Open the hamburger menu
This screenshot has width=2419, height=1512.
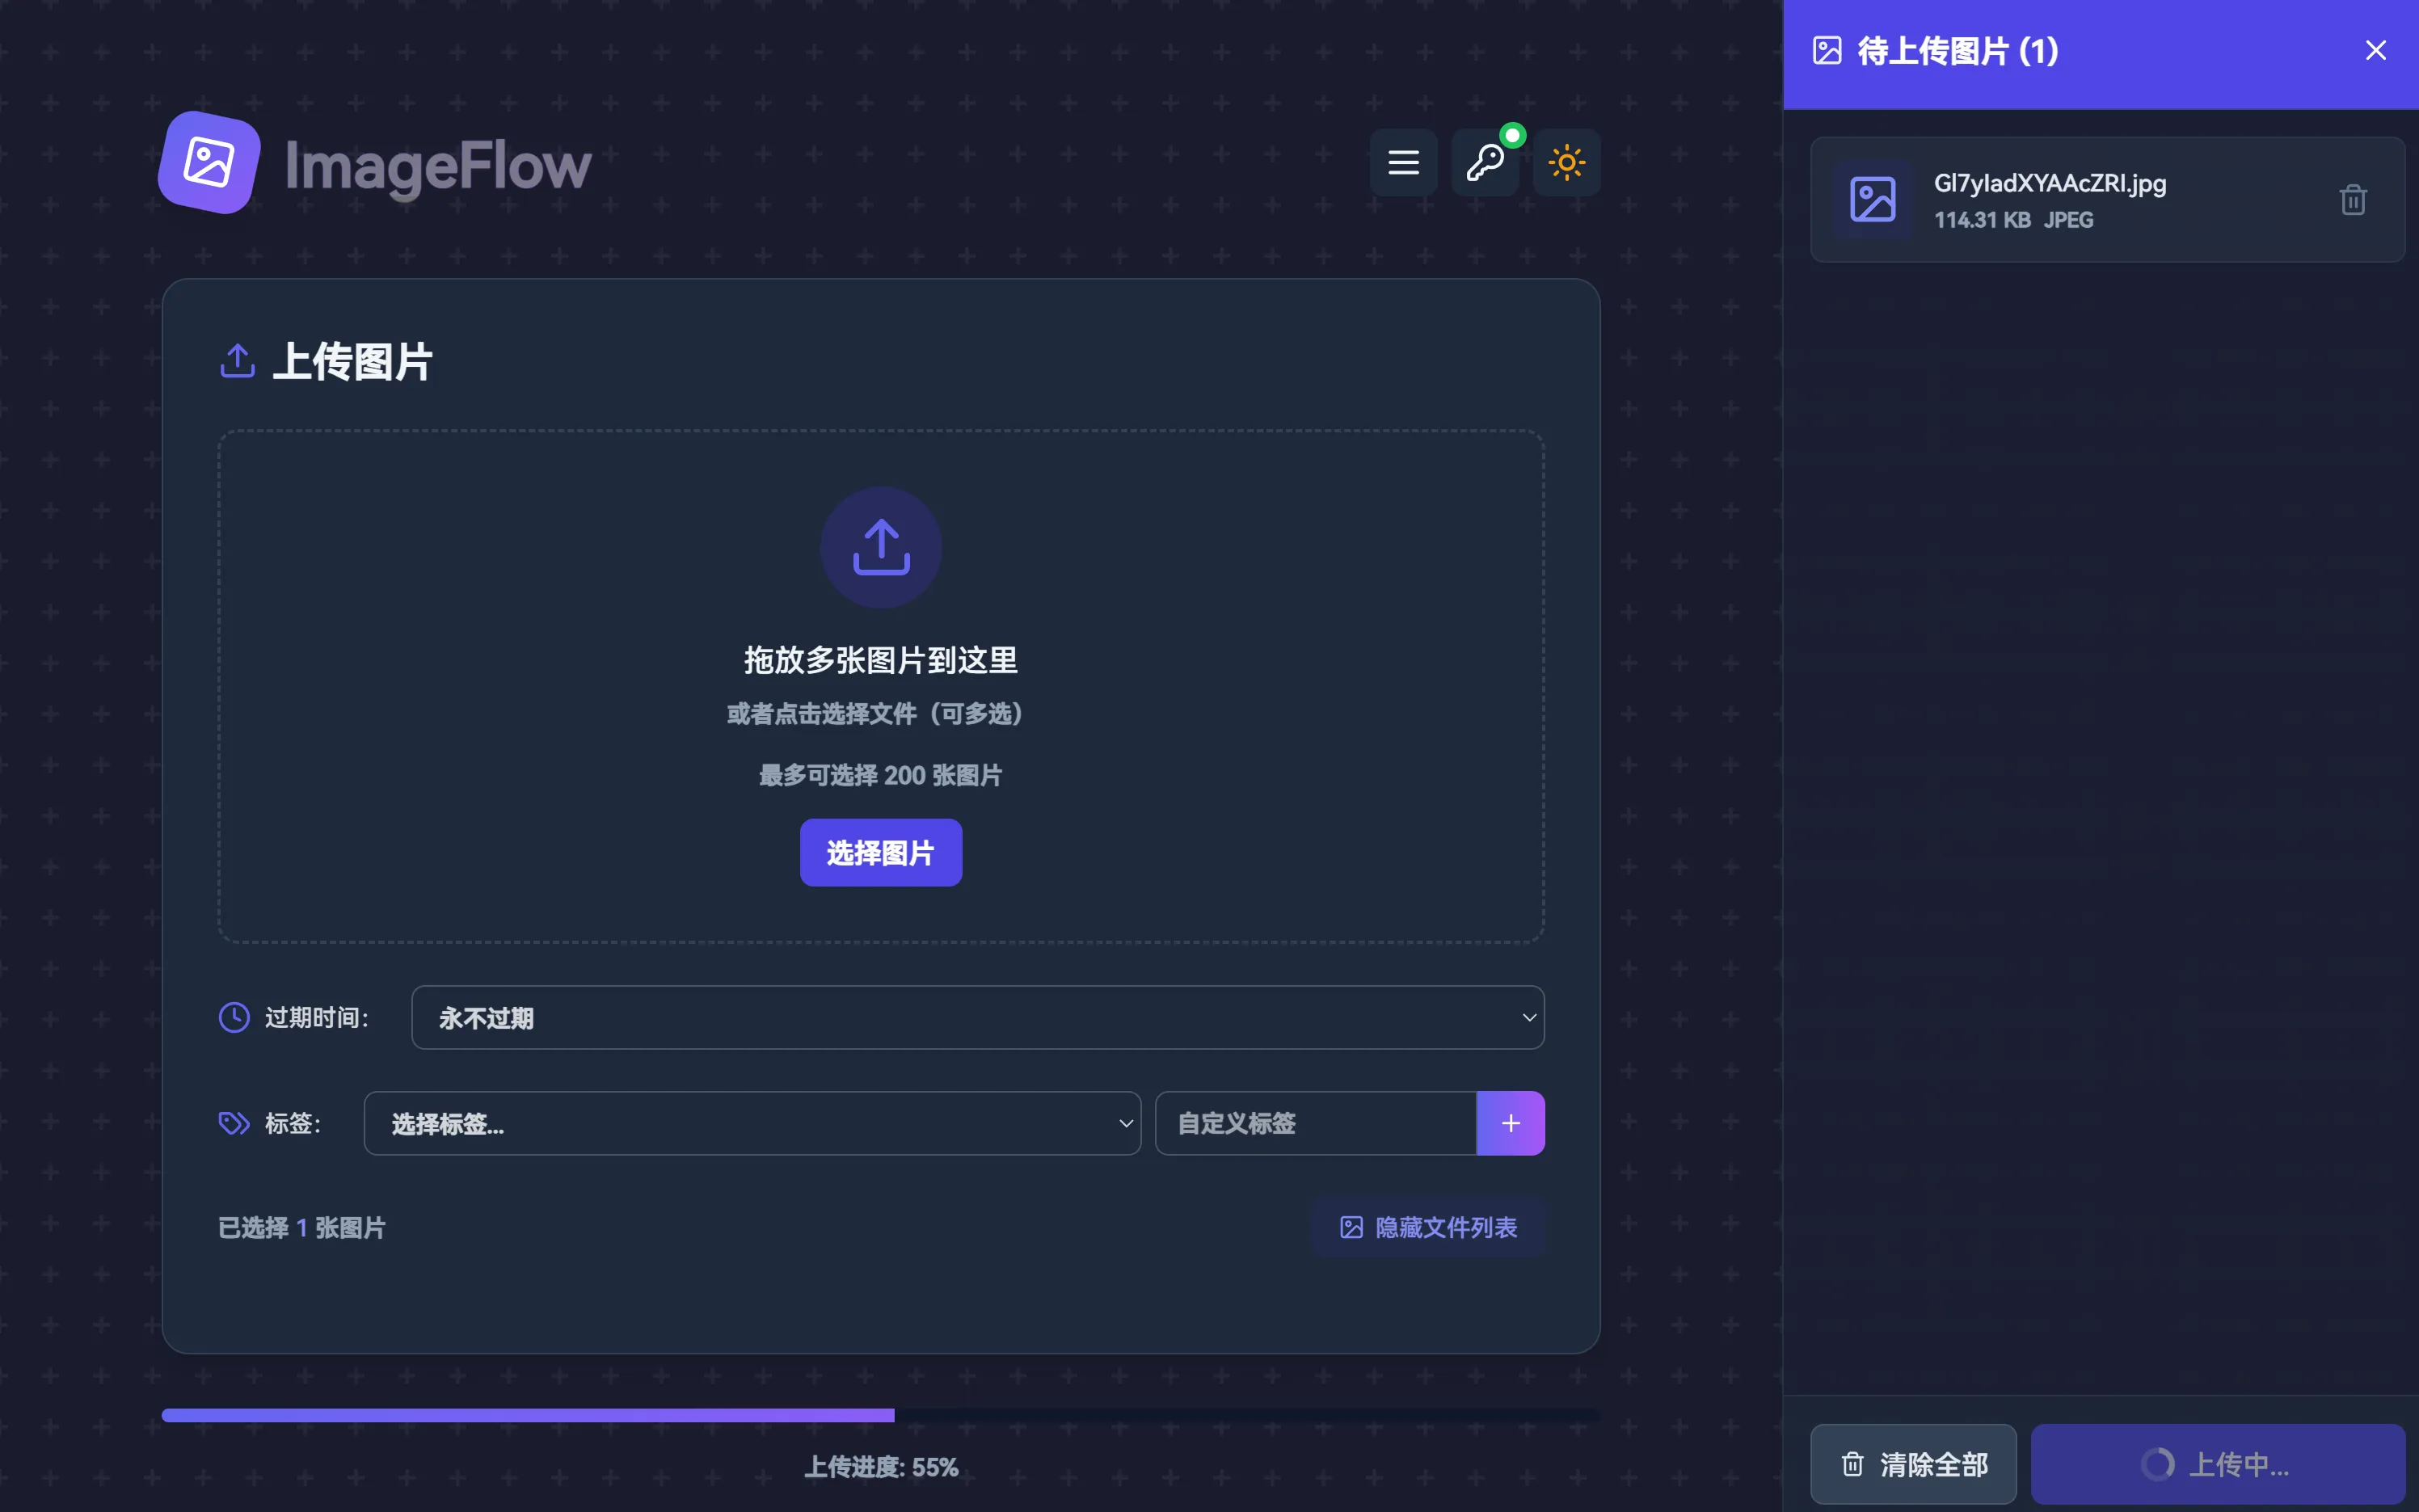(x=1403, y=162)
